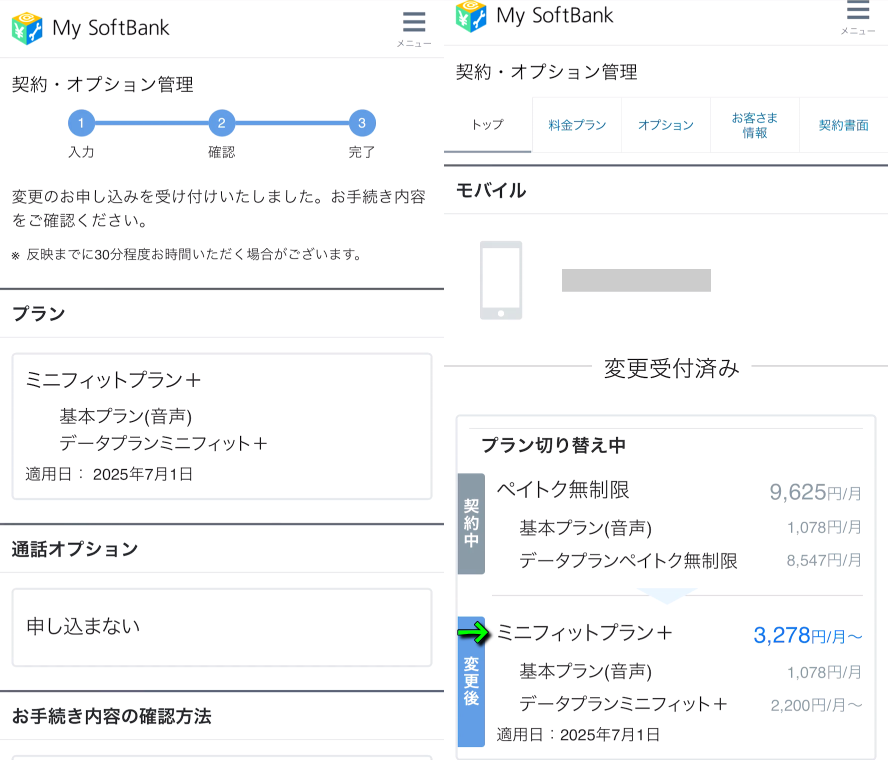Open the 契約書面 tab
Image resolution: width=888 pixels, height=760 pixels.
844,125
